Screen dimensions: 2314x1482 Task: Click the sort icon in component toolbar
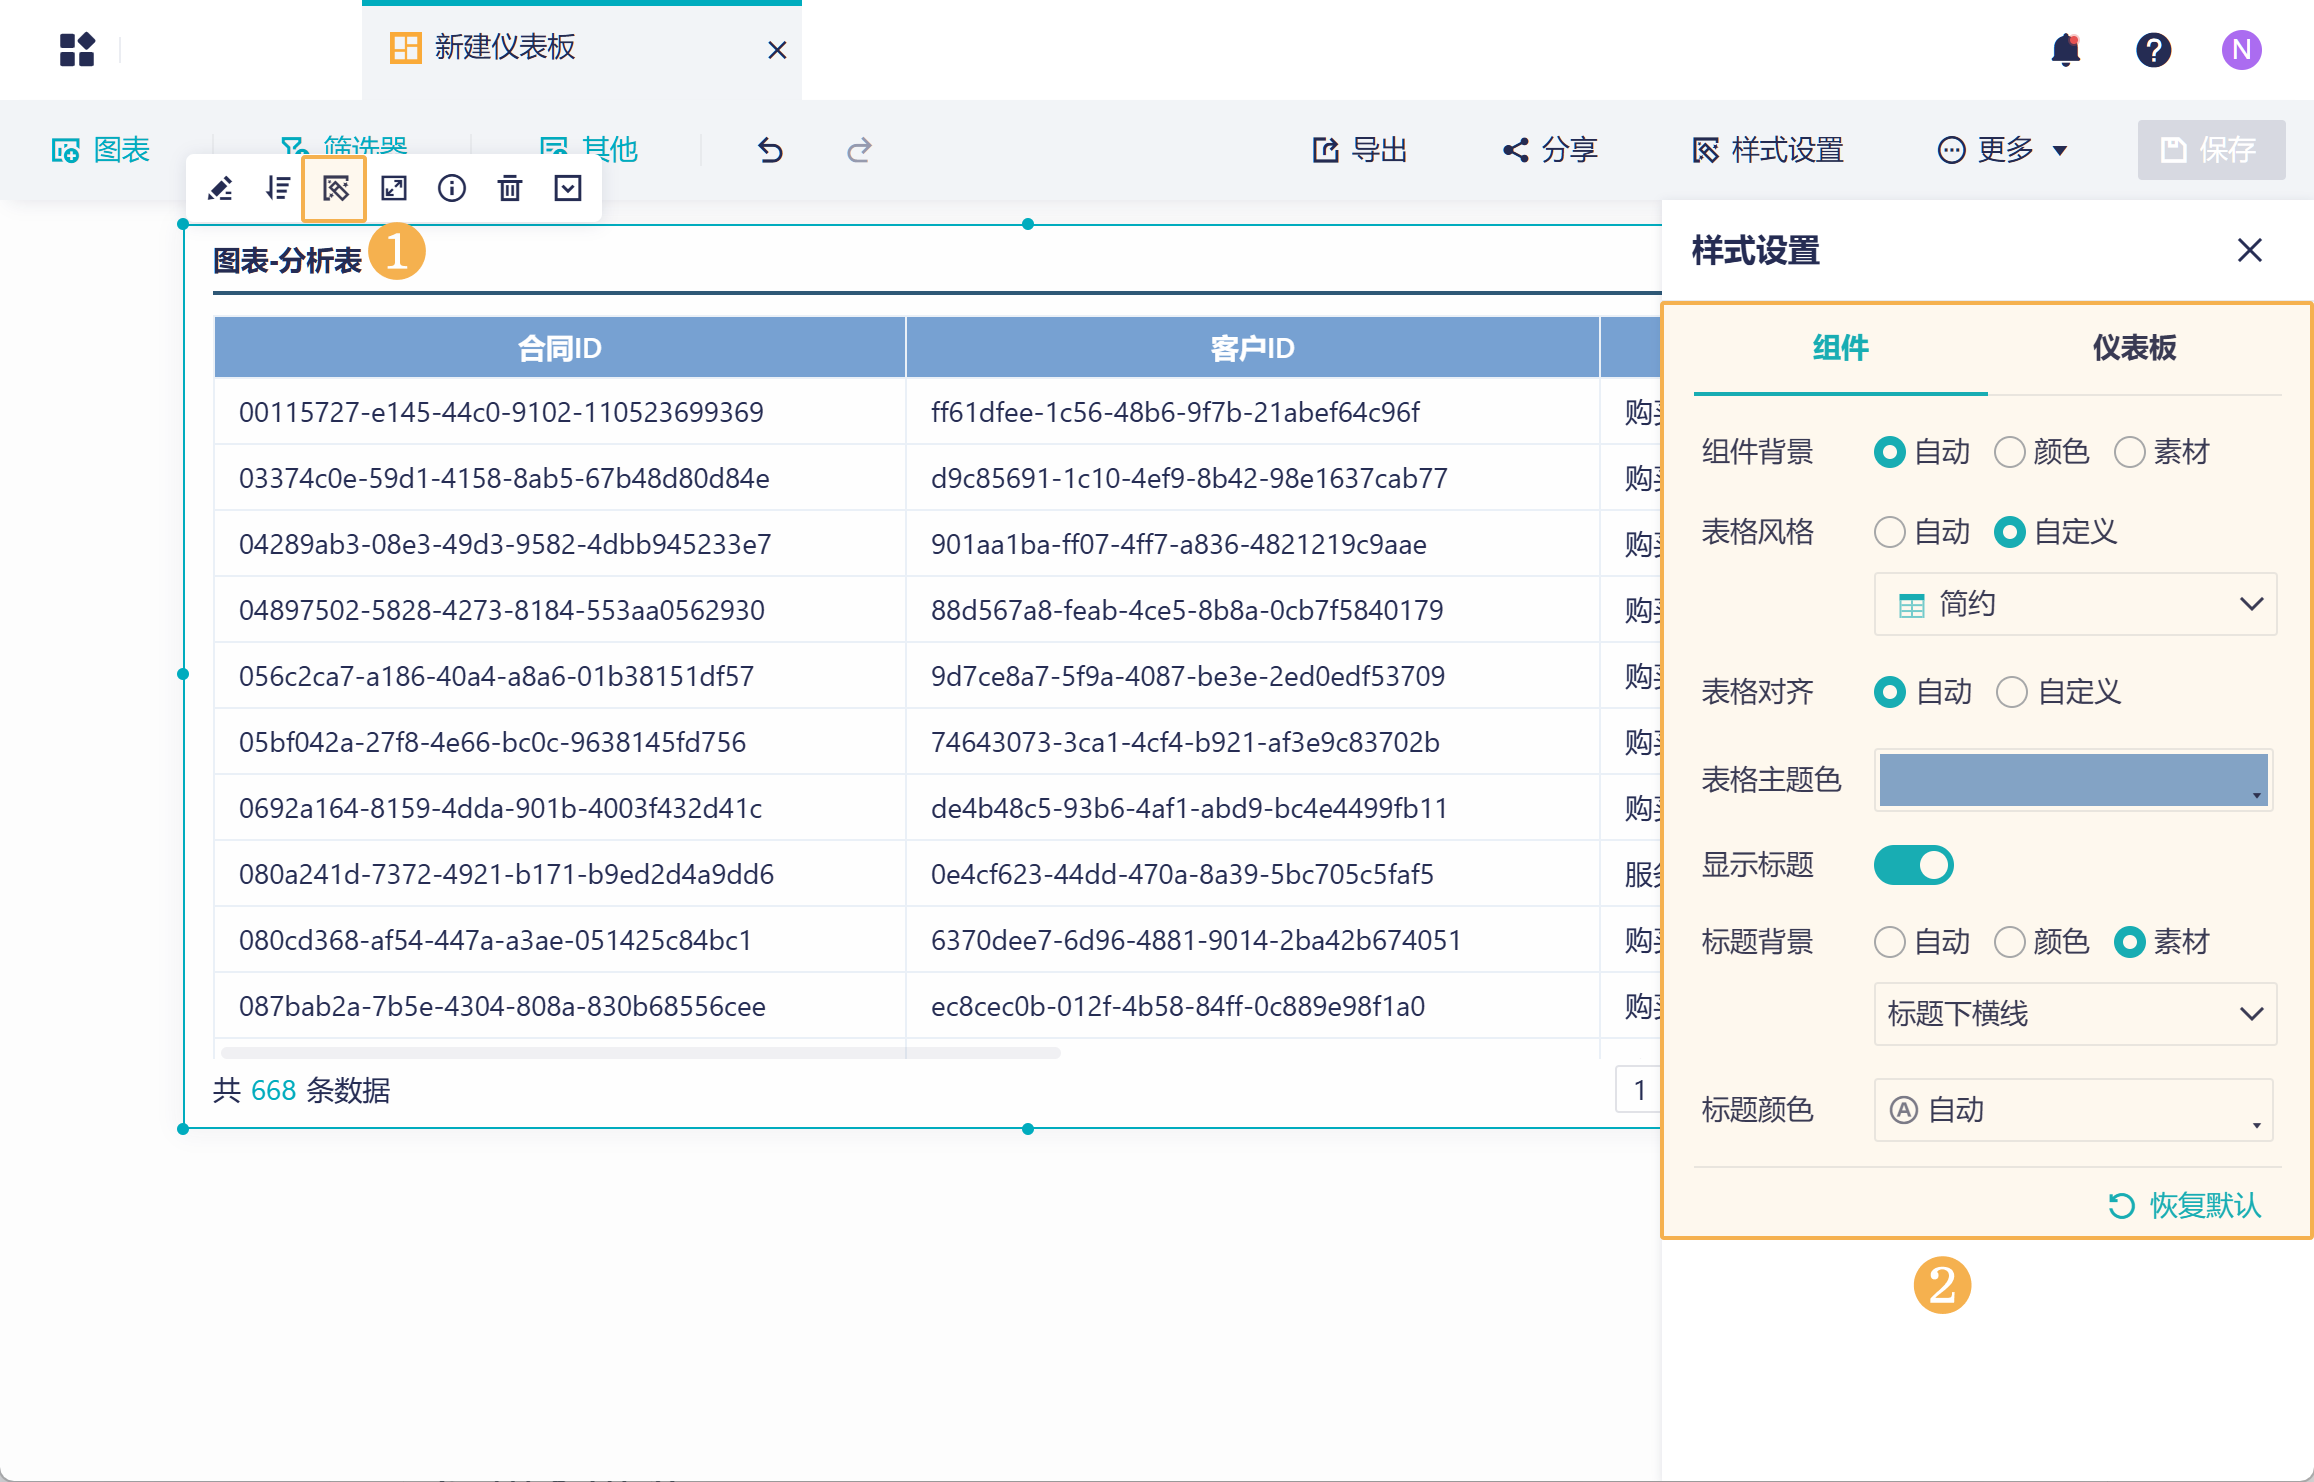point(278,188)
